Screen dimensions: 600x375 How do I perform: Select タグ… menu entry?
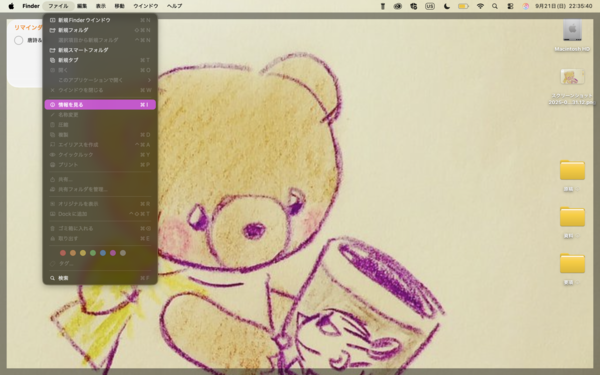100,263
